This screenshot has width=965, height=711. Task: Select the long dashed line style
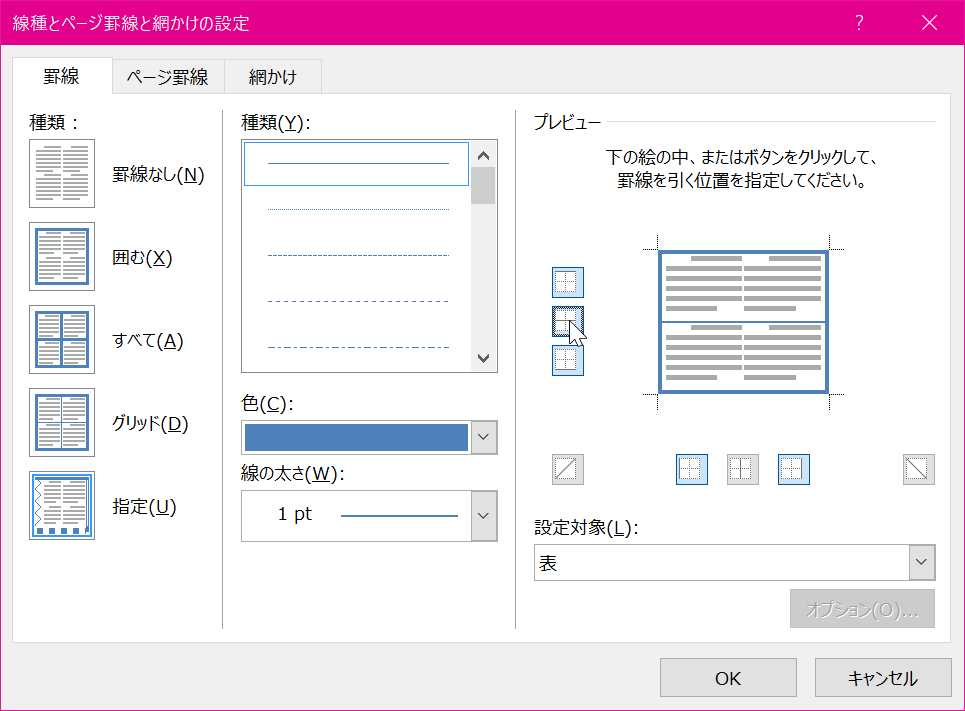(356, 302)
